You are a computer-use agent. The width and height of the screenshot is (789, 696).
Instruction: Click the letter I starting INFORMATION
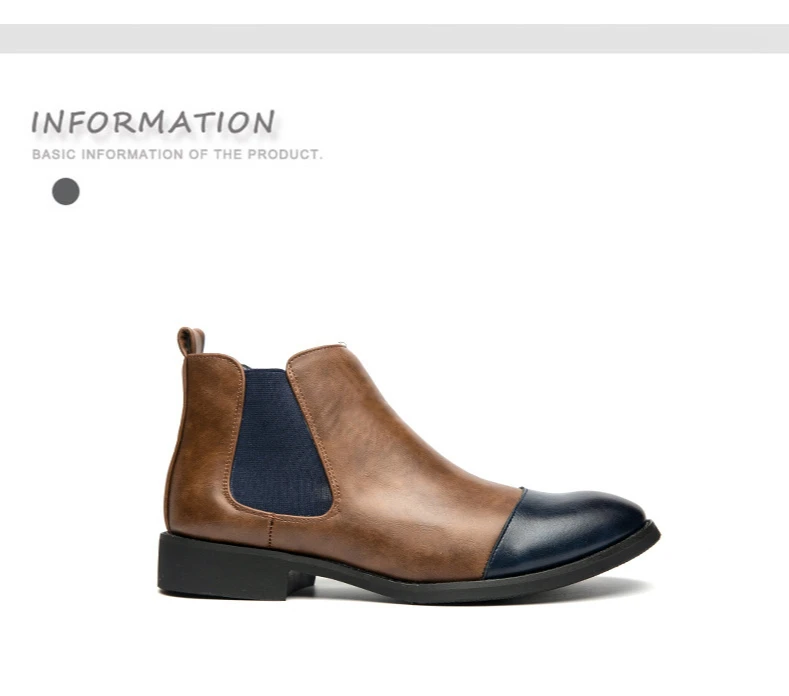[36, 123]
